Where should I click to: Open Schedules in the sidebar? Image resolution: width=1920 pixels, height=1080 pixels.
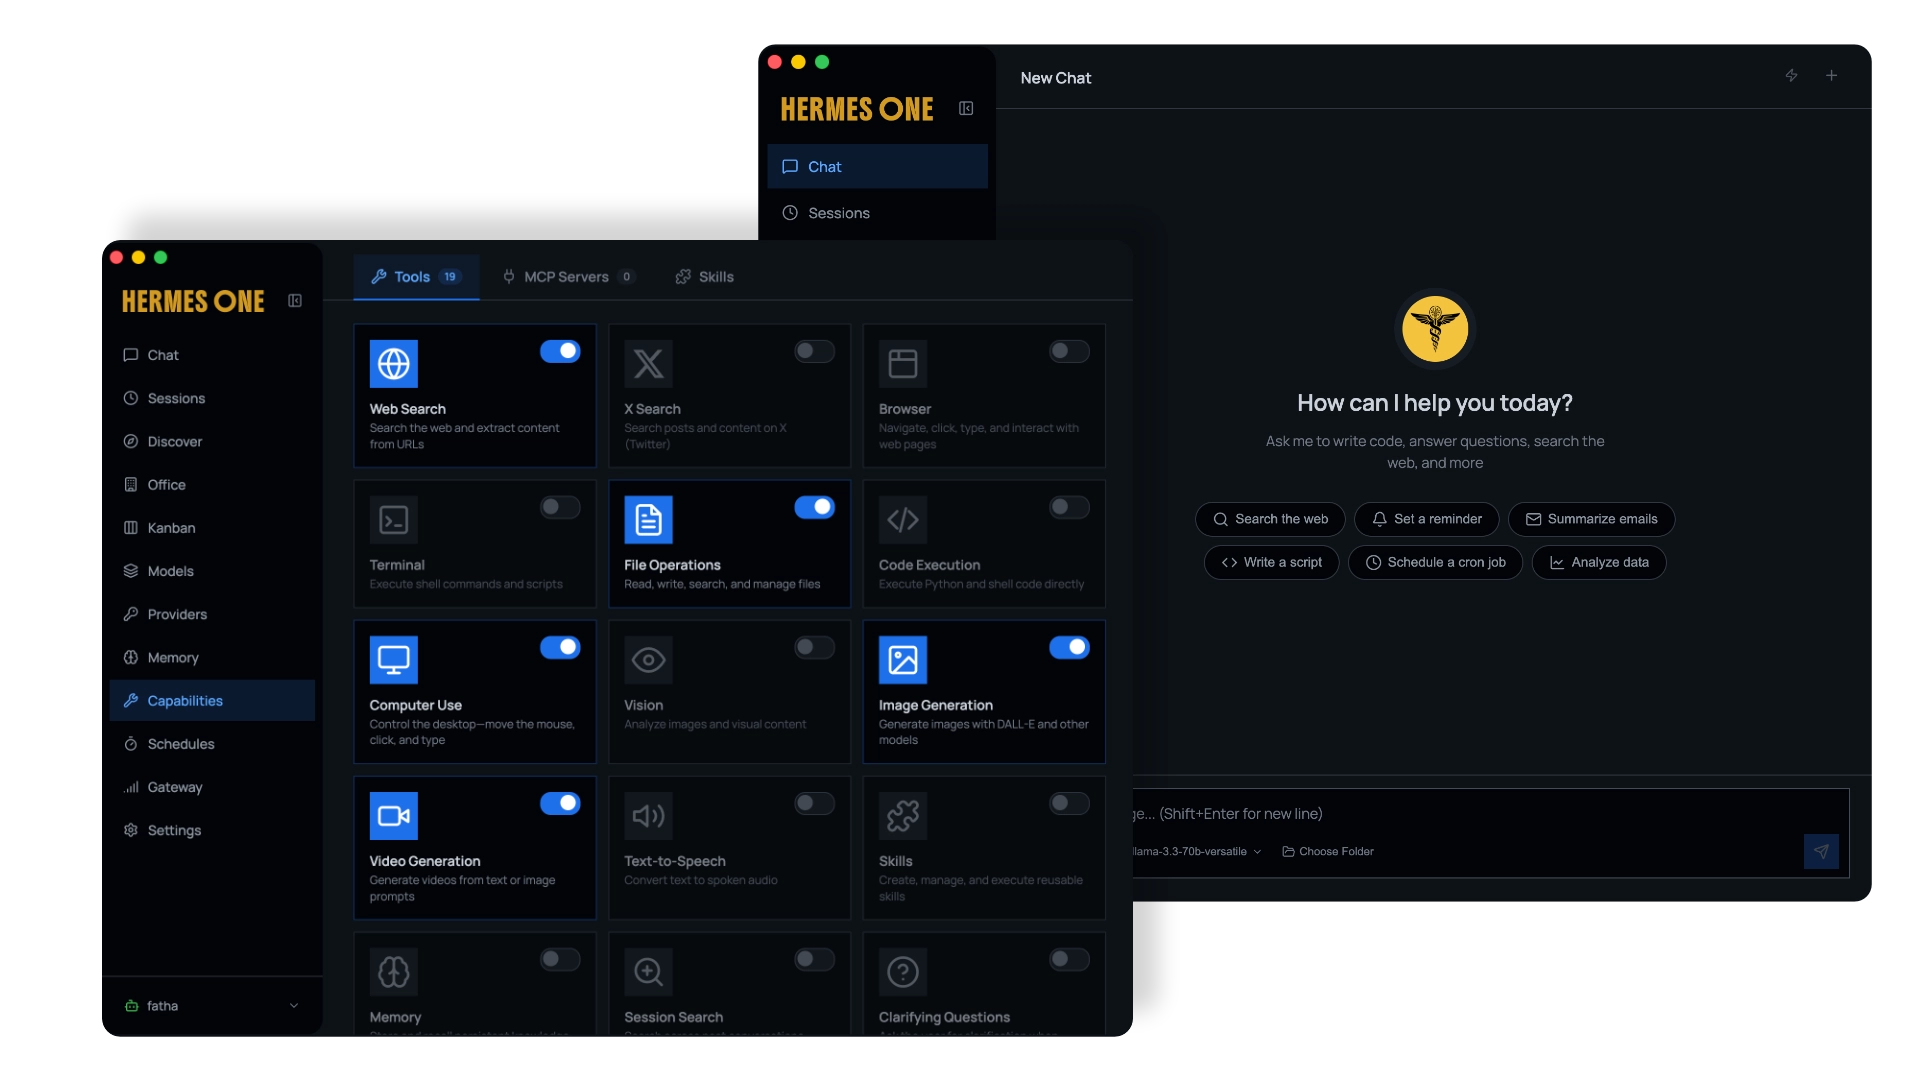pos(212,744)
